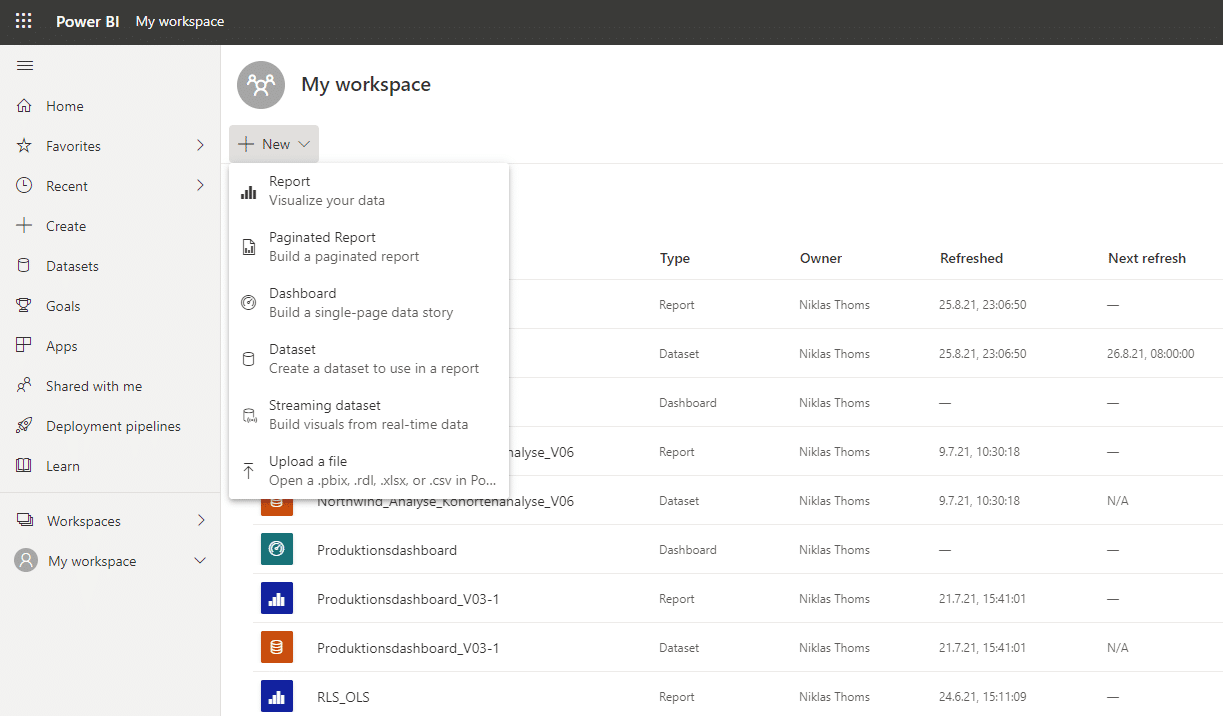Open the Learn page
This screenshot has width=1223, height=716.
(x=110, y=466)
